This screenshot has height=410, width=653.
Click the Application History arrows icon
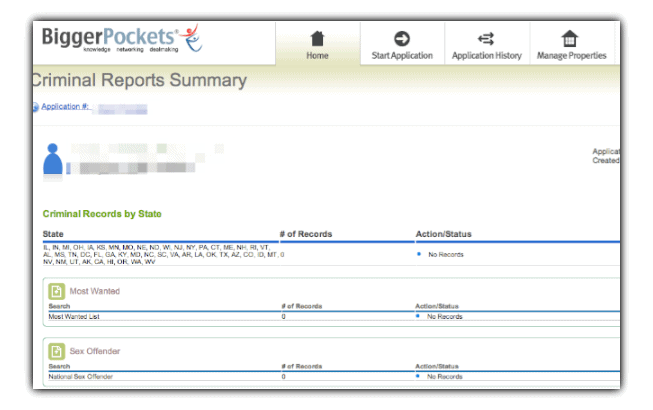click(486, 39)
